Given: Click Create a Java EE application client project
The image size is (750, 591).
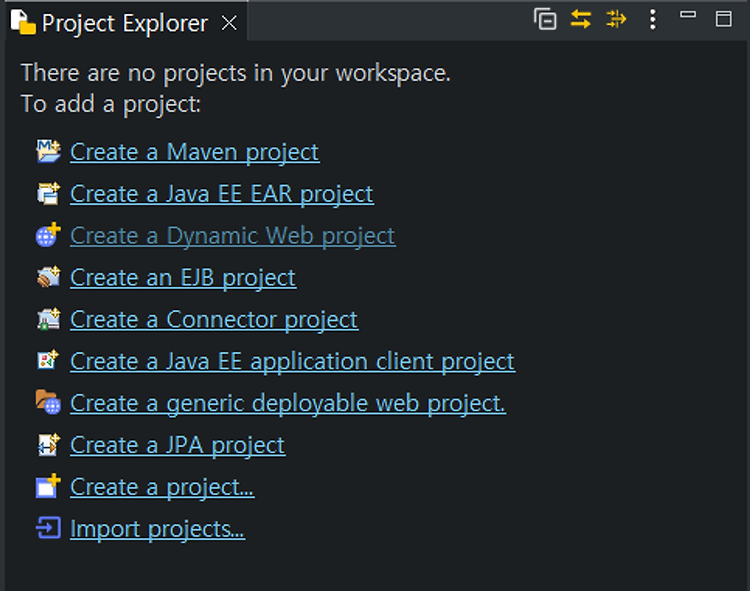Looking at the screenshot, I should (292, 362).
